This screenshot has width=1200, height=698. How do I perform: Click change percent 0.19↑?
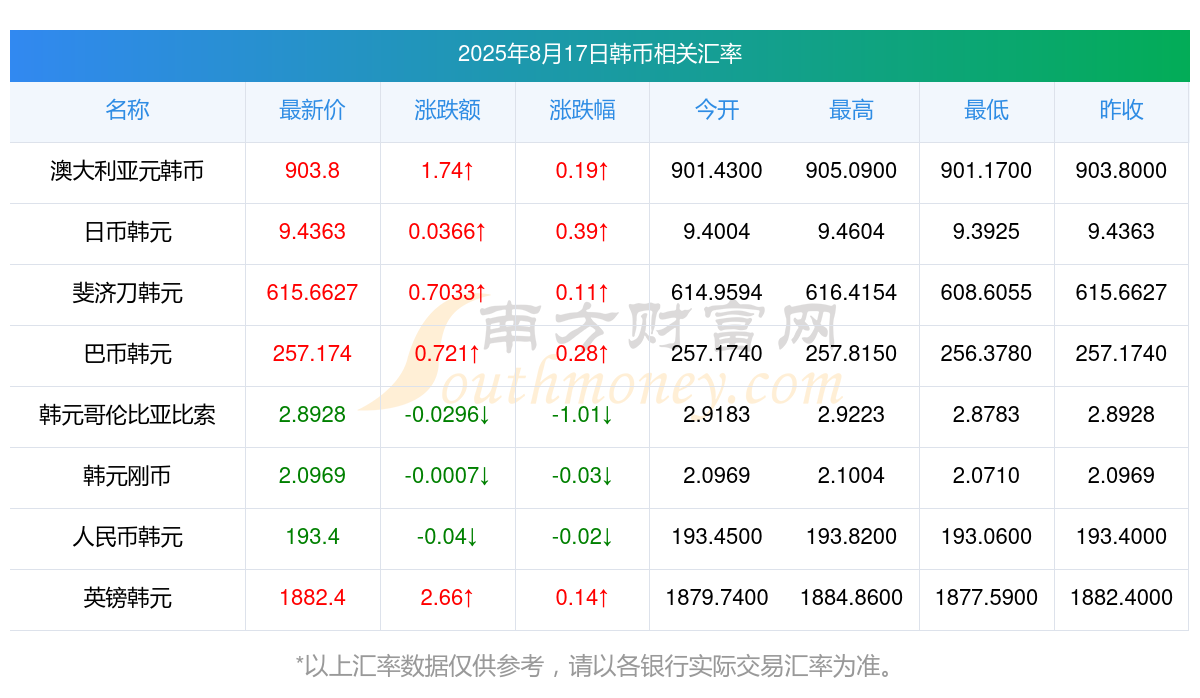pyautogui.click(x=582, y=171)
